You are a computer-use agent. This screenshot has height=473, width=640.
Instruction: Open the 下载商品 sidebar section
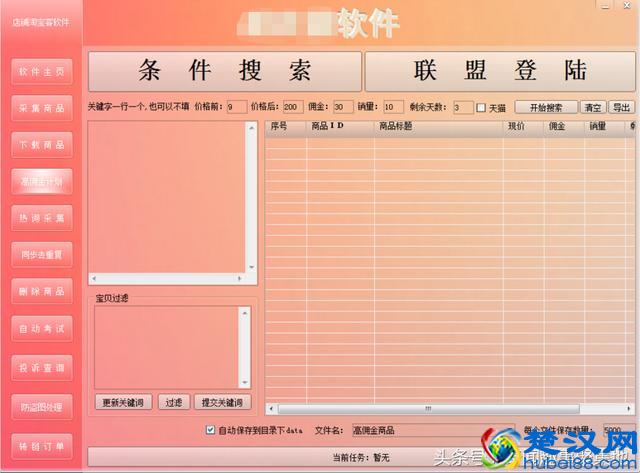pyautogui.click(x=42, y=144)
